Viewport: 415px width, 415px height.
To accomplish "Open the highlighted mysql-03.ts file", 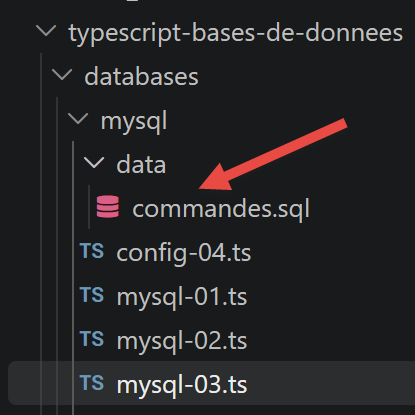I will [182, 386].
